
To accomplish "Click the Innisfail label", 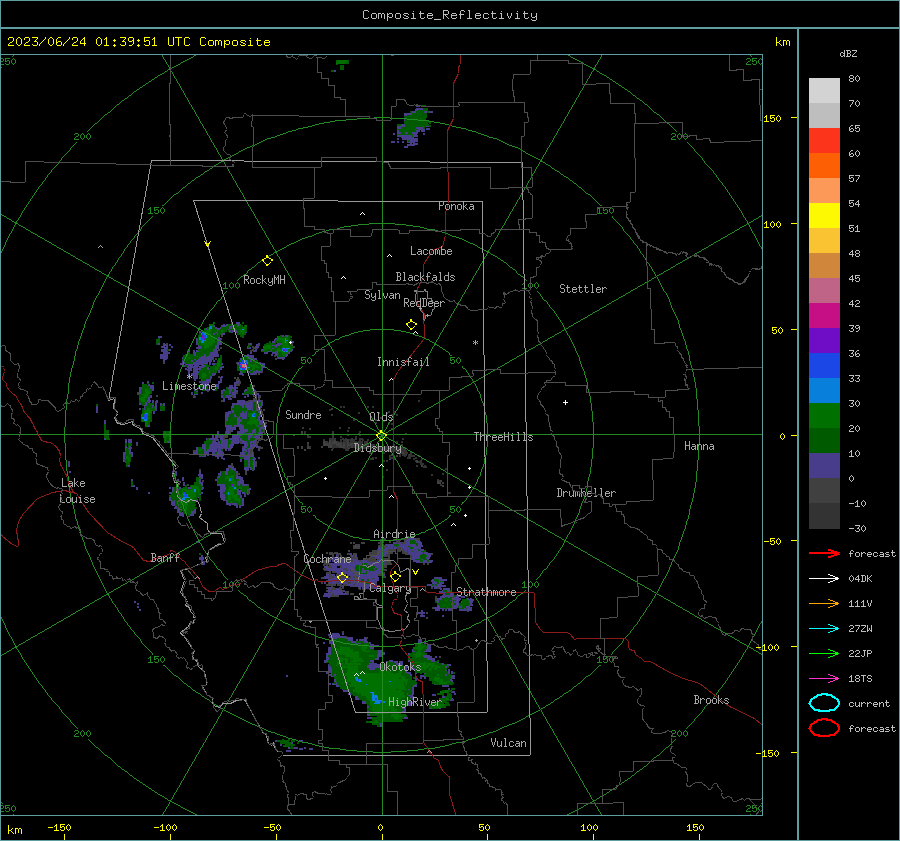I will click(403, 362).
